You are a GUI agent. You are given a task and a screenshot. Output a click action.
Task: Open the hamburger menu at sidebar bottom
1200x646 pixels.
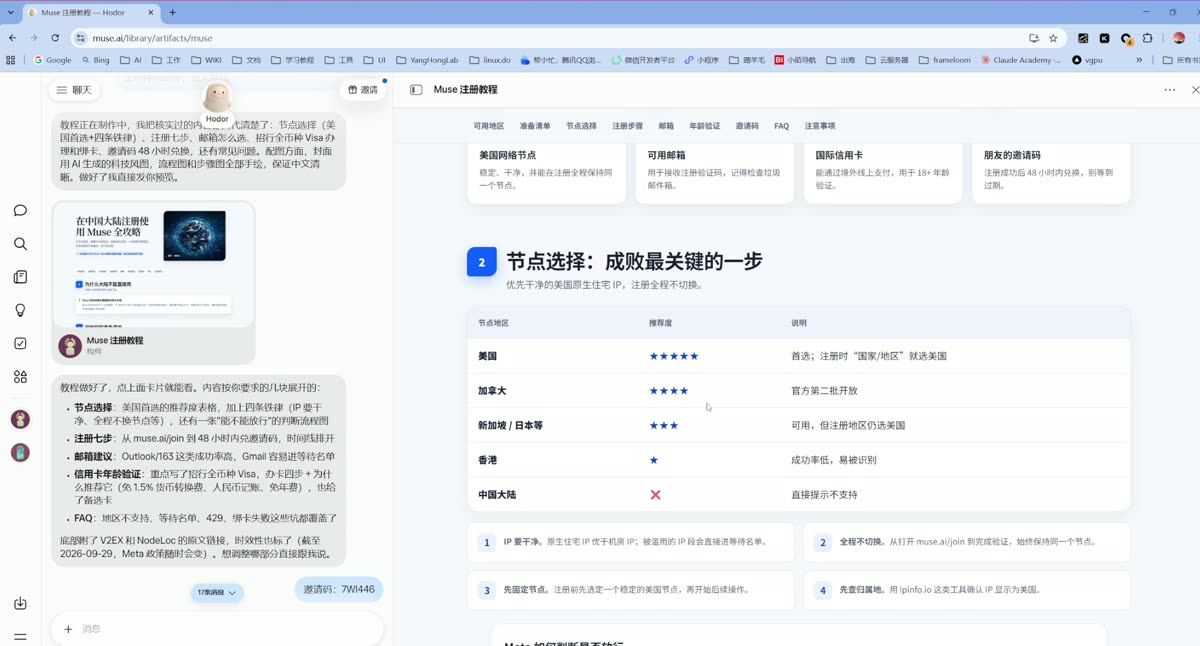[20, 636]
